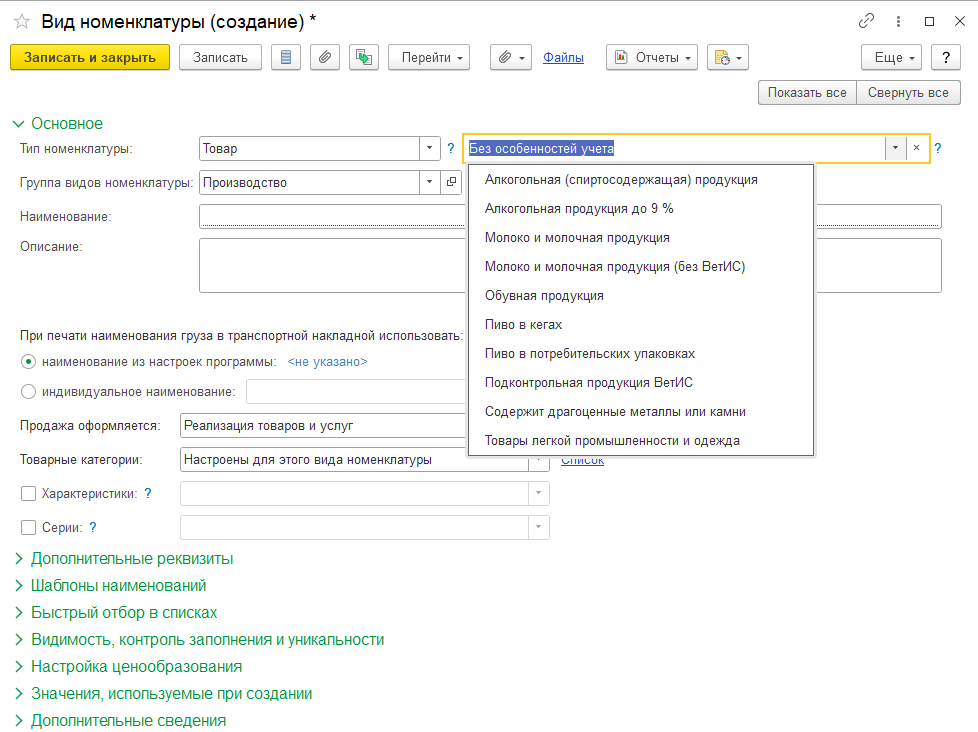The image size is (978, 732).
Task: Enable the Характеристики checkbox
Action: (28, 493)
